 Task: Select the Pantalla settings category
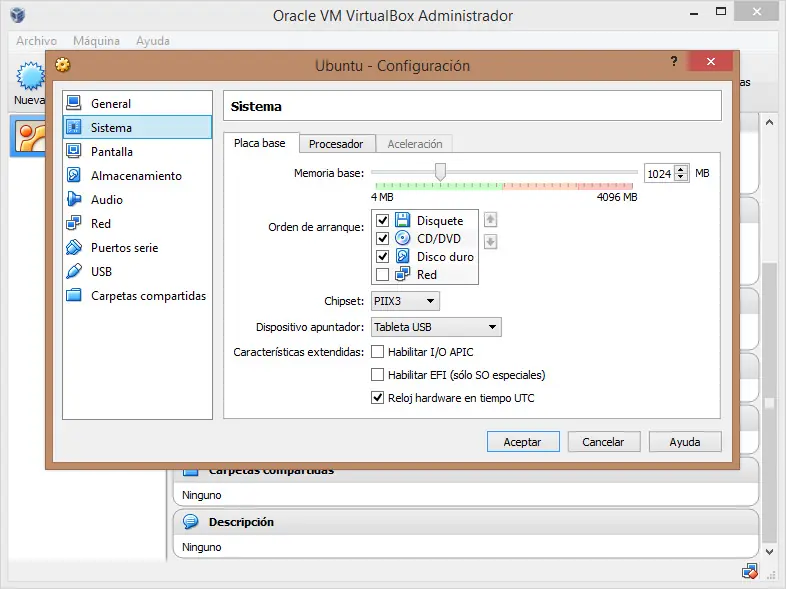(137, 151)
